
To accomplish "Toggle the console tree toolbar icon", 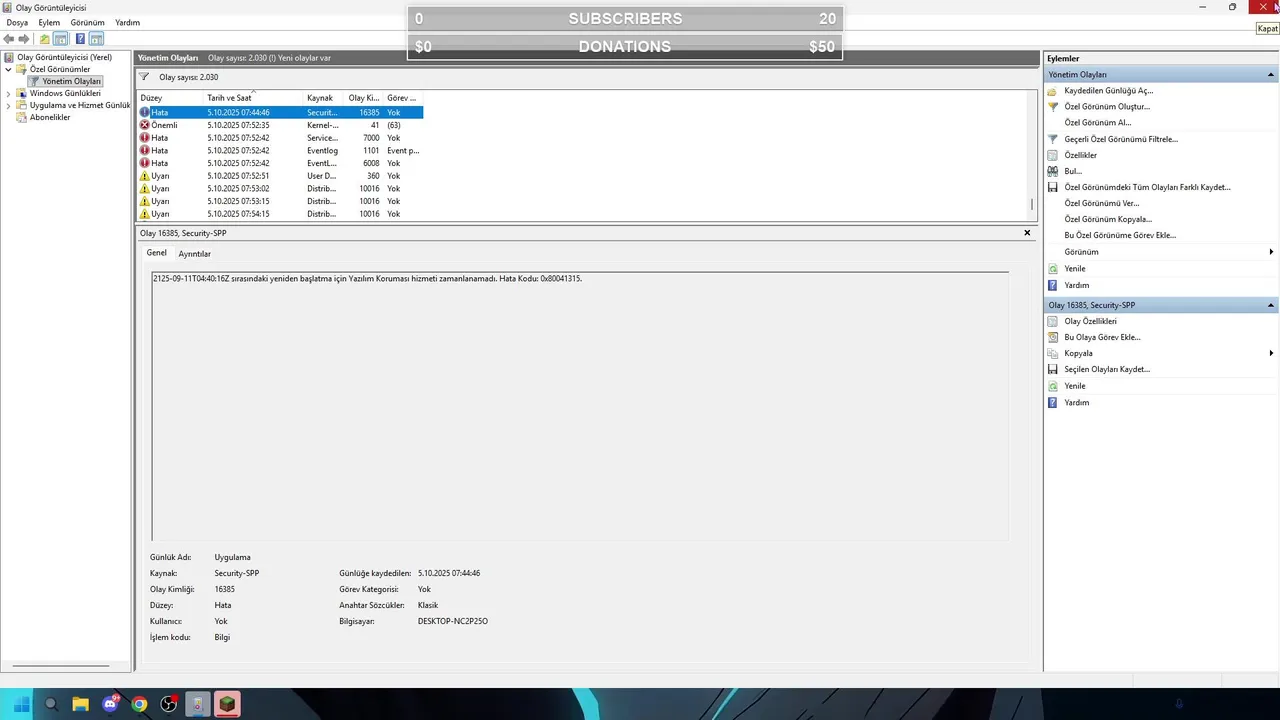I will [61, 39].
